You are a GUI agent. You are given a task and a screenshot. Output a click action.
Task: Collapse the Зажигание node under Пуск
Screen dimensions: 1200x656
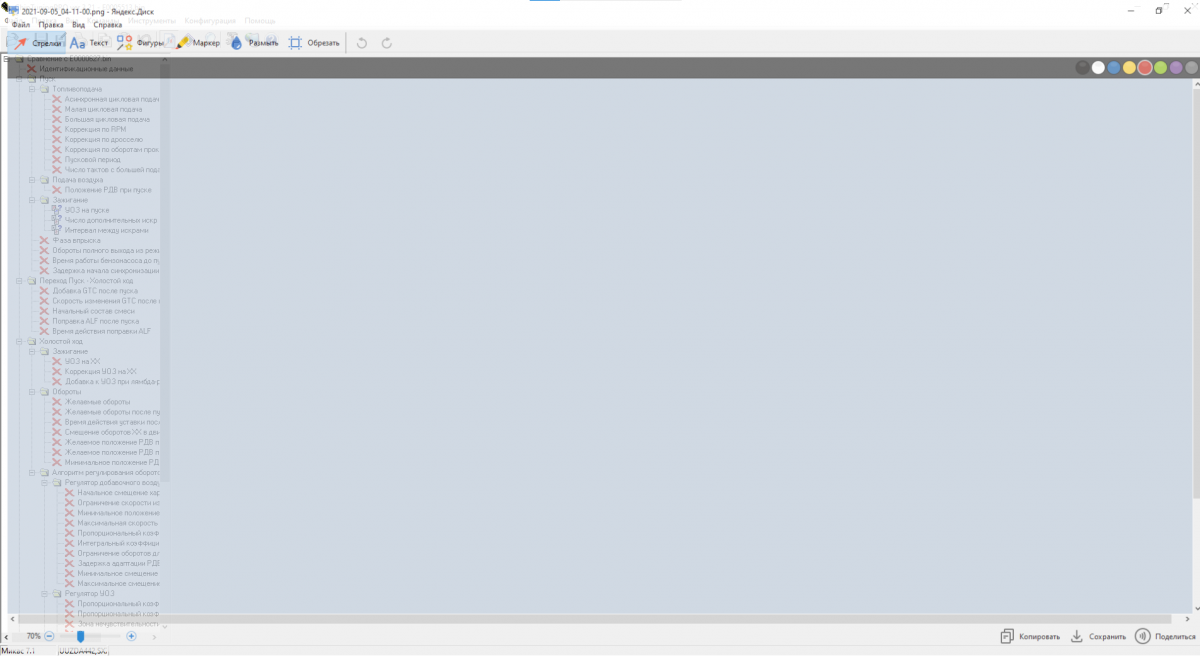coord(32,200)
